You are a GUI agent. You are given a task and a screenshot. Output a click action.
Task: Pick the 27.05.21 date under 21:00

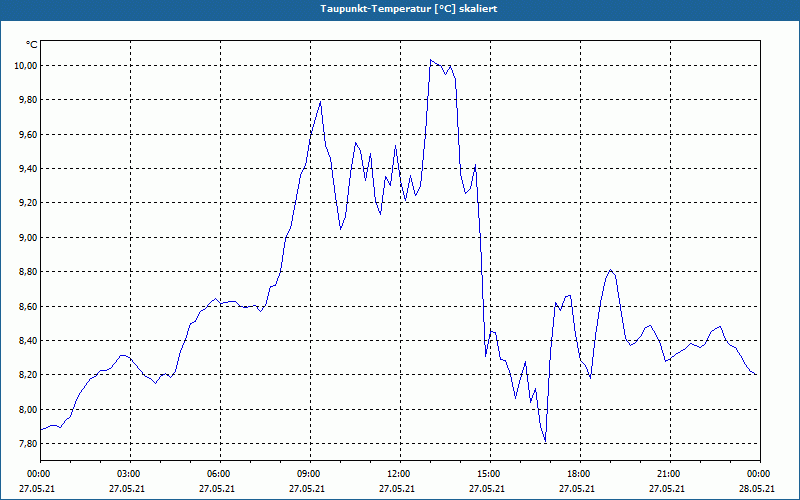coord(666,488)
